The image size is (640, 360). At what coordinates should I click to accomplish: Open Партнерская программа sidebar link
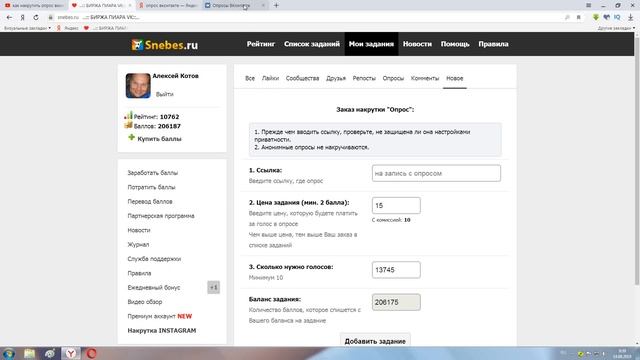[161, 216]
